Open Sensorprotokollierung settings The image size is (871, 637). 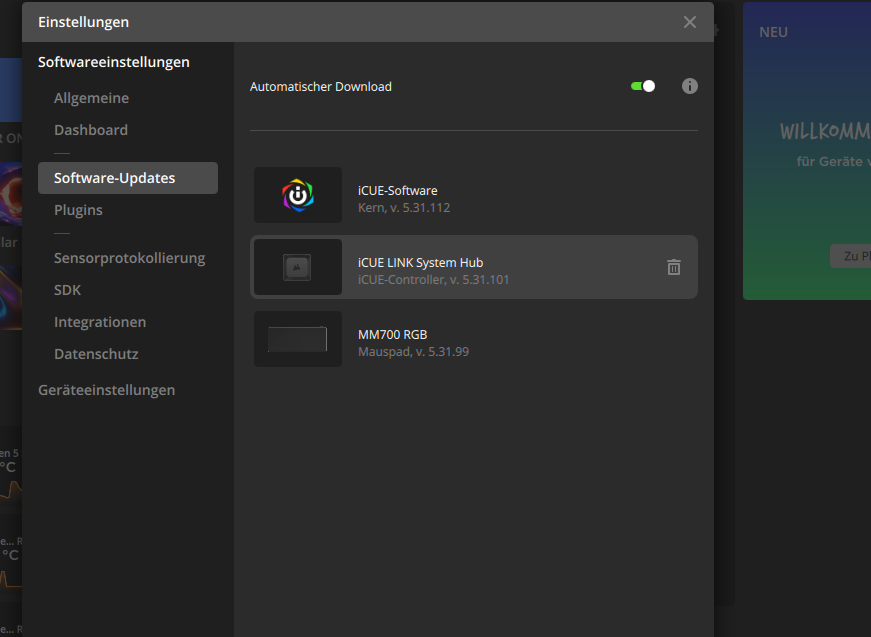click(x=129, y=258)
